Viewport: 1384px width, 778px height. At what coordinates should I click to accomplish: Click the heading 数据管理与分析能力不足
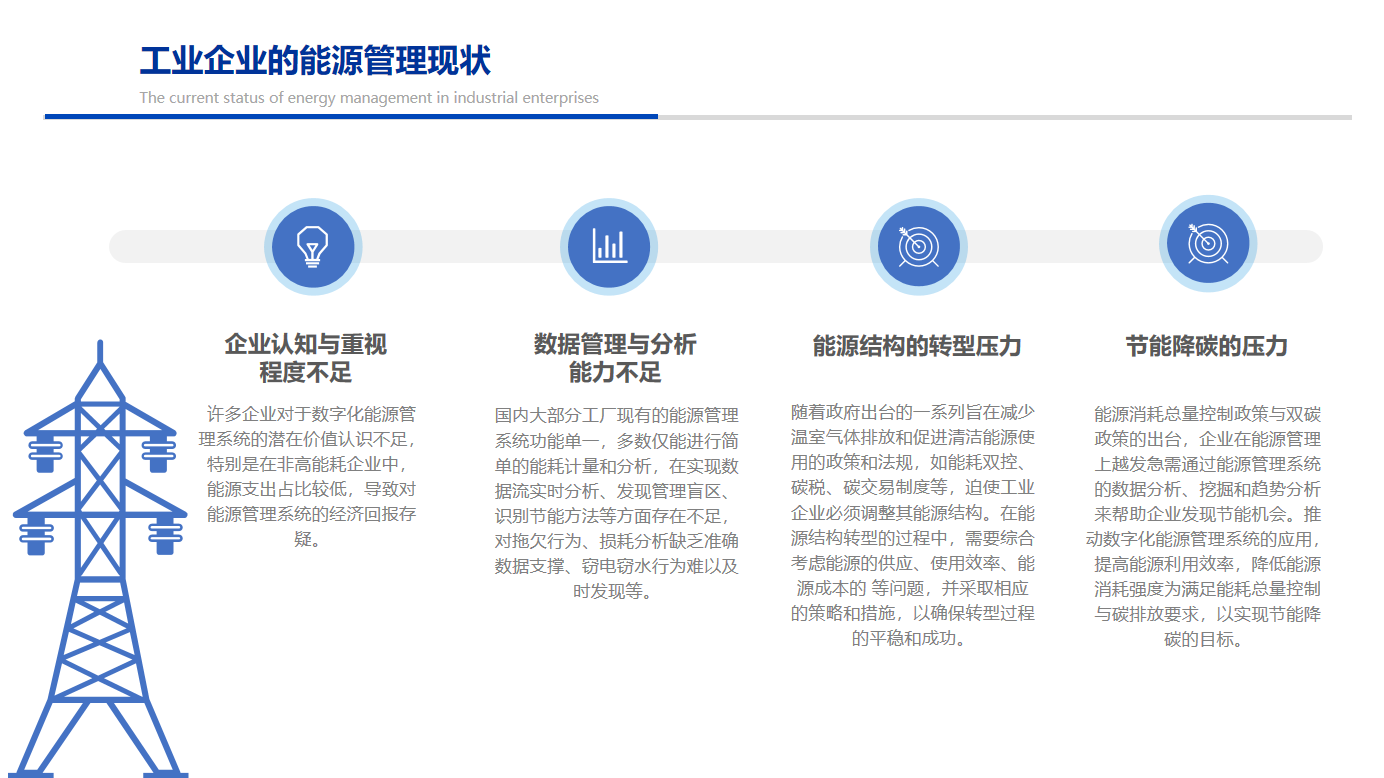pos(615,359)
